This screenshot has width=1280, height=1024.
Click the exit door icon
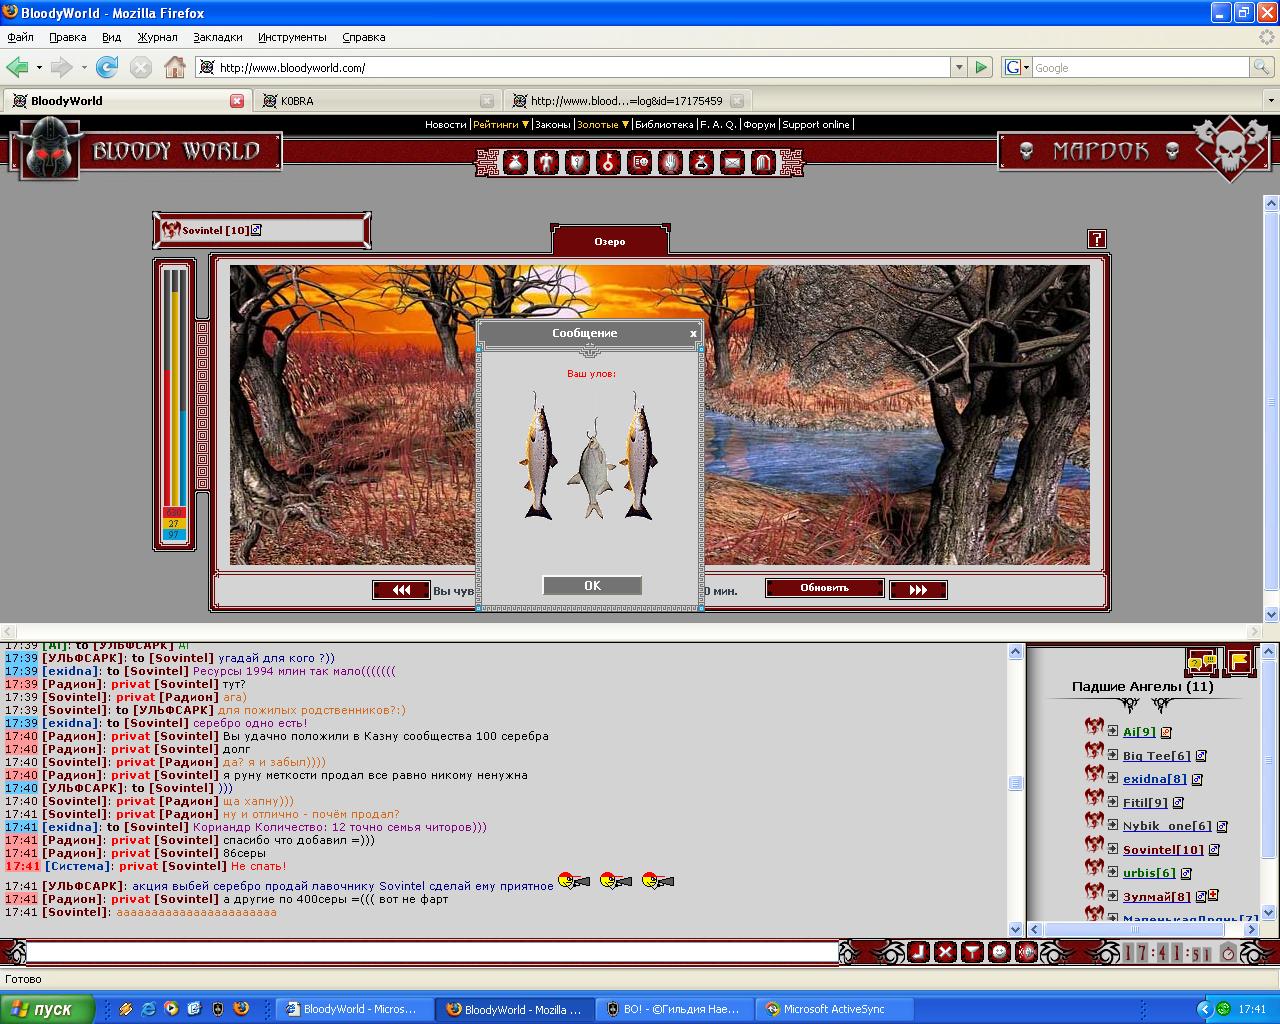point(763,162)
